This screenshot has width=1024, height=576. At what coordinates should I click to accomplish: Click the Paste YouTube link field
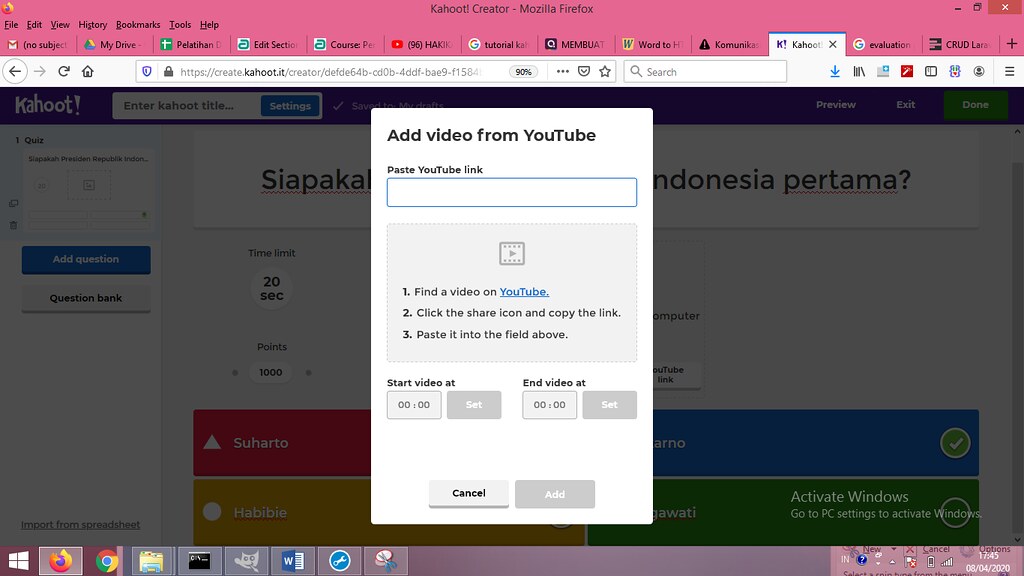(x=511, y=192)
